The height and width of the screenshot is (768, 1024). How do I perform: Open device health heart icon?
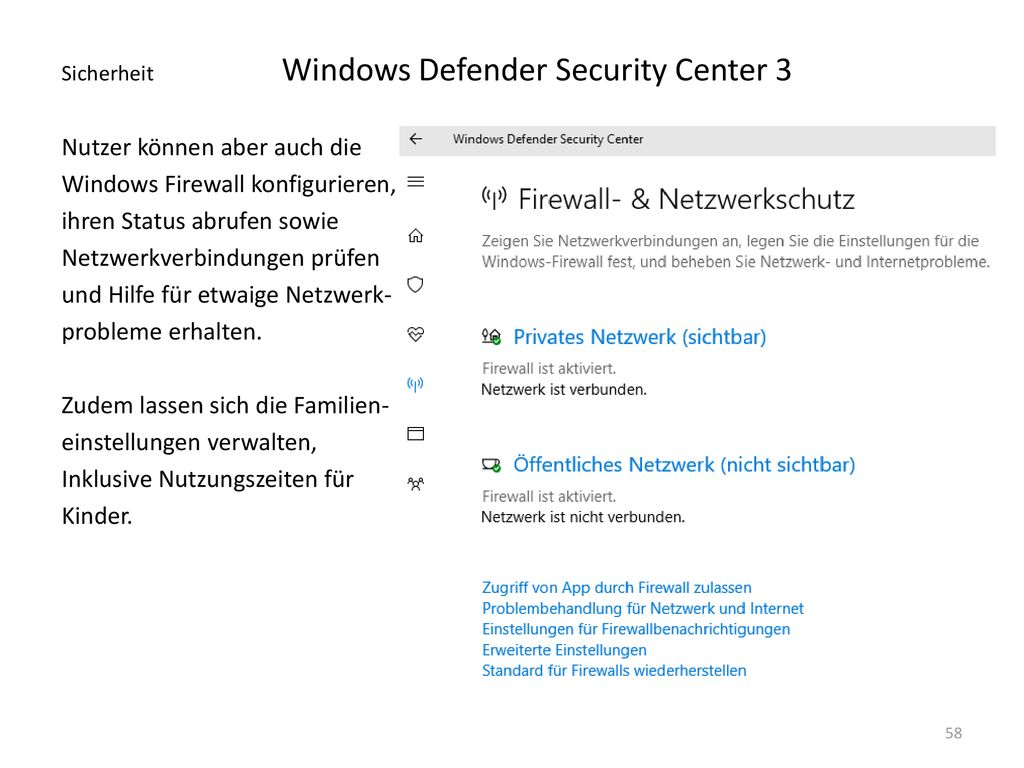415,334
